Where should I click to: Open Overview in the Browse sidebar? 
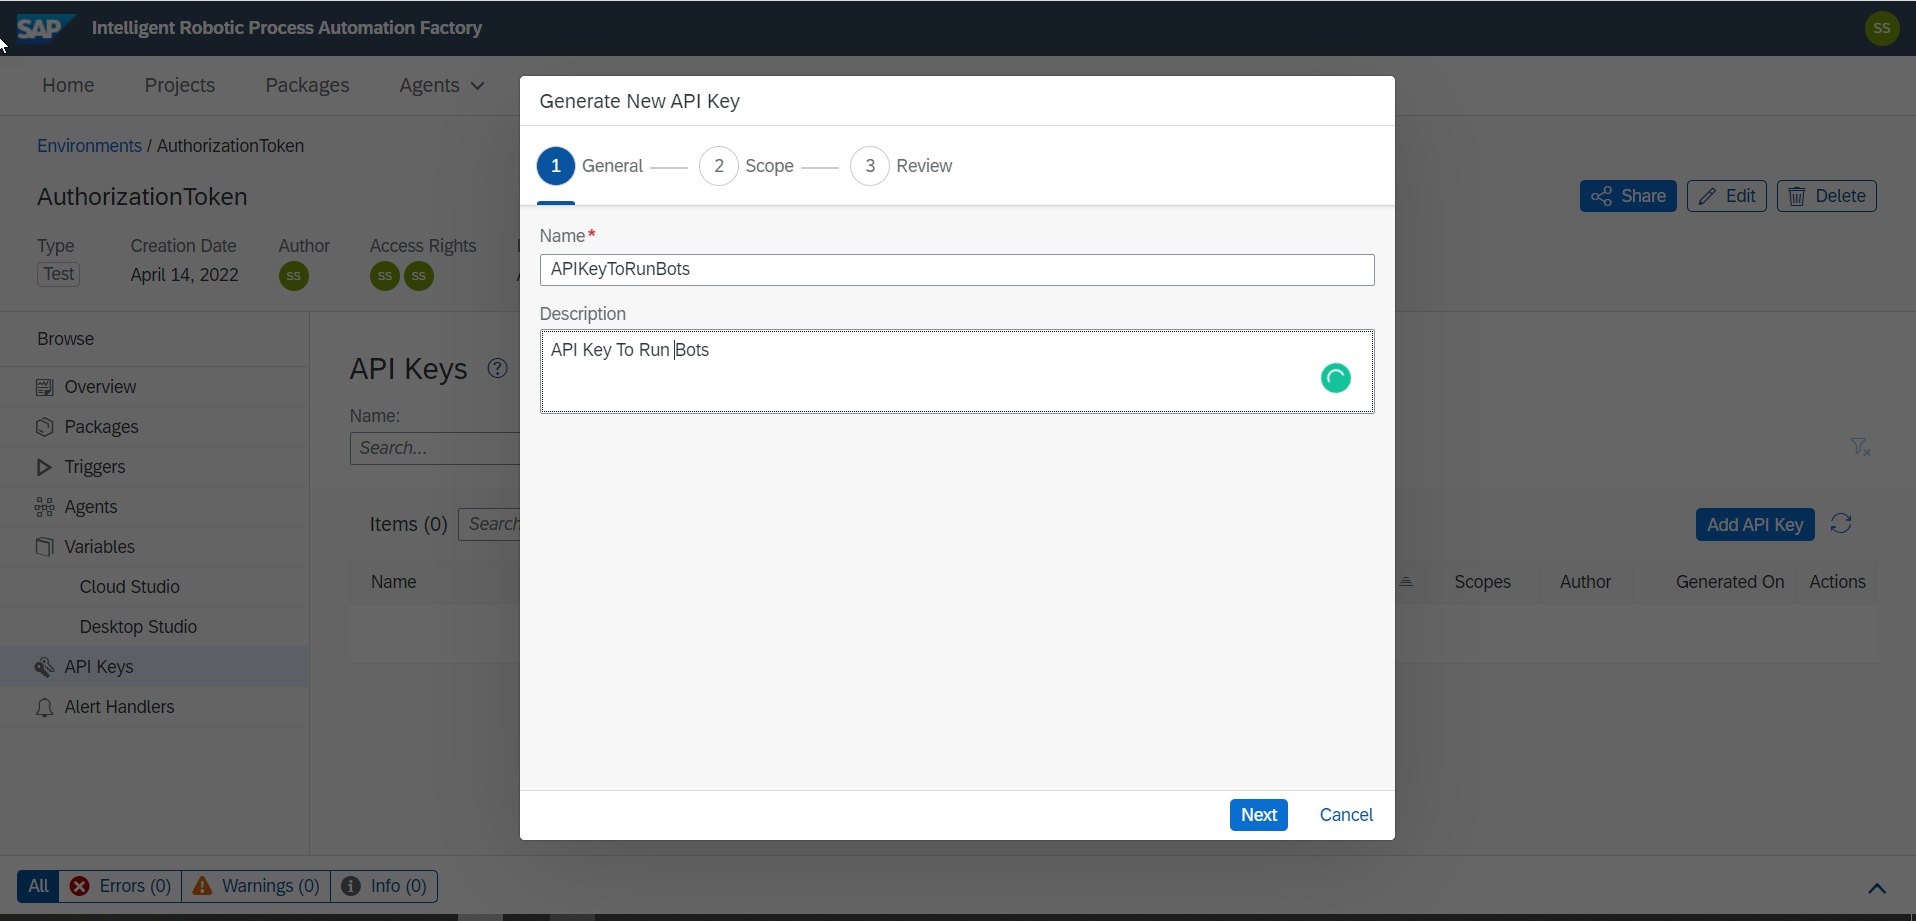(x=154, y=387)
